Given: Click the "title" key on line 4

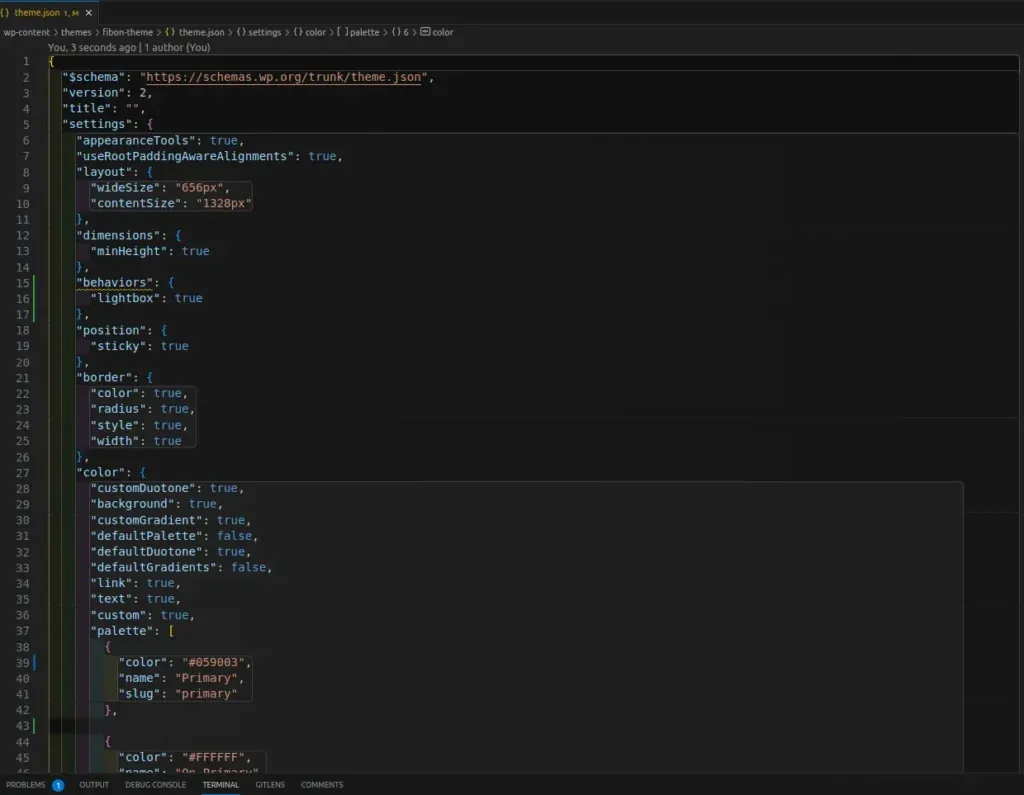Looking at the screenshot, I should 86,108.
